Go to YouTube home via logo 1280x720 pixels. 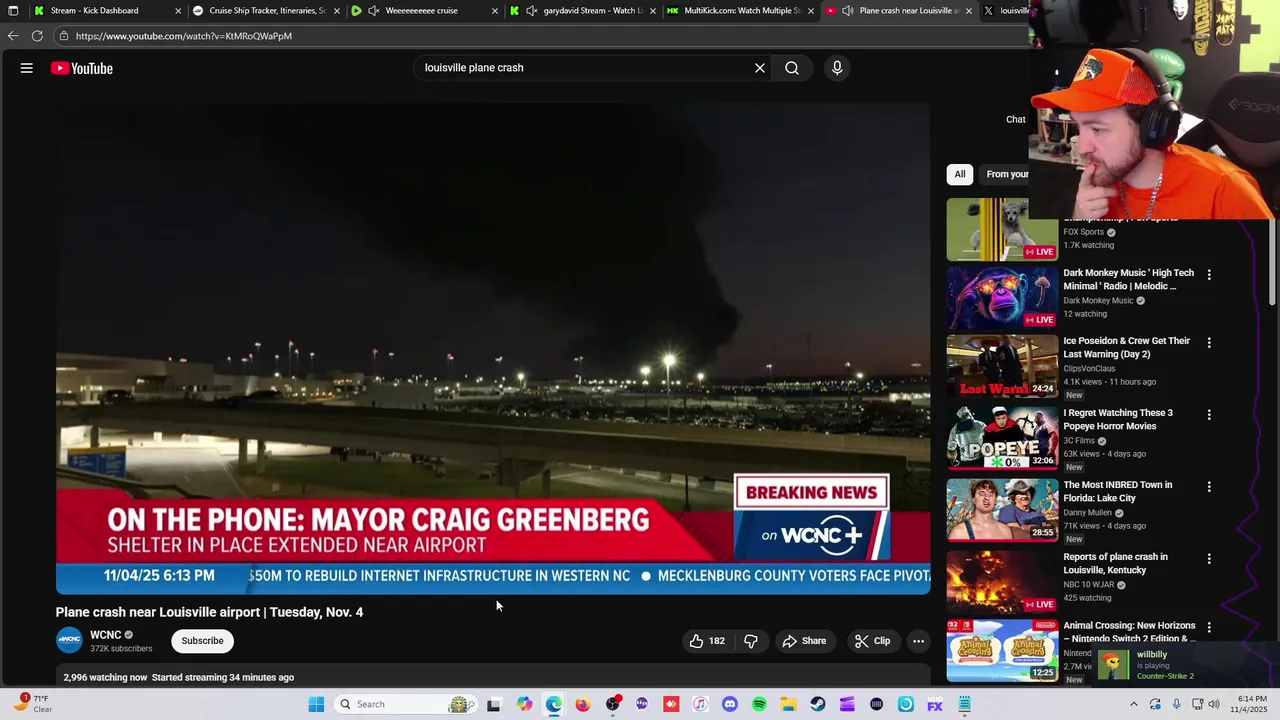click(82, 68)
